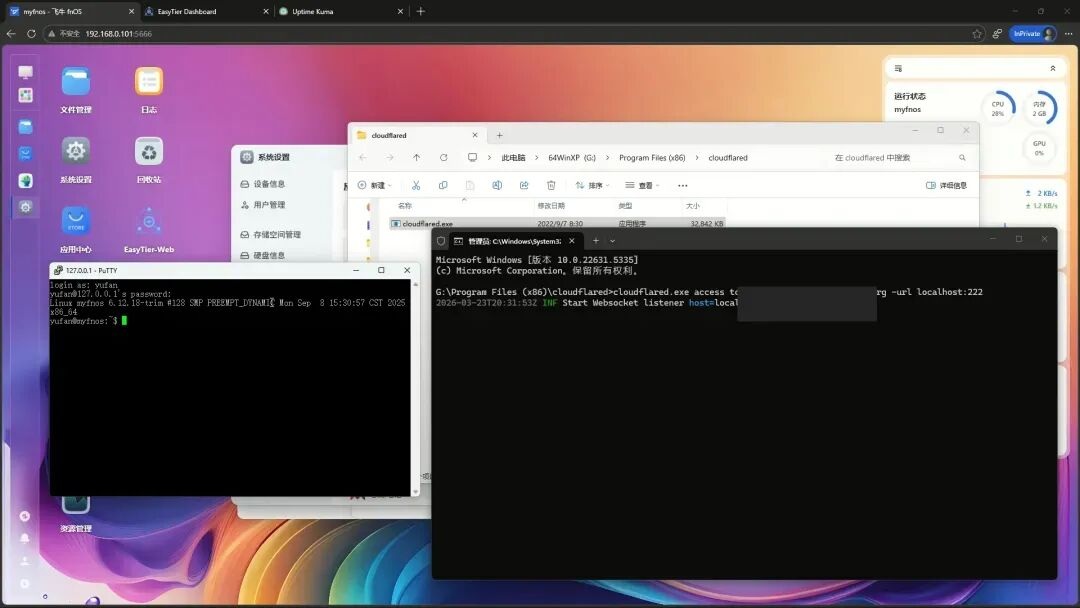The image size is (1080, 608).
Task: Open the 应用中心 store desktop icon
Action: (x=76, y=222)
